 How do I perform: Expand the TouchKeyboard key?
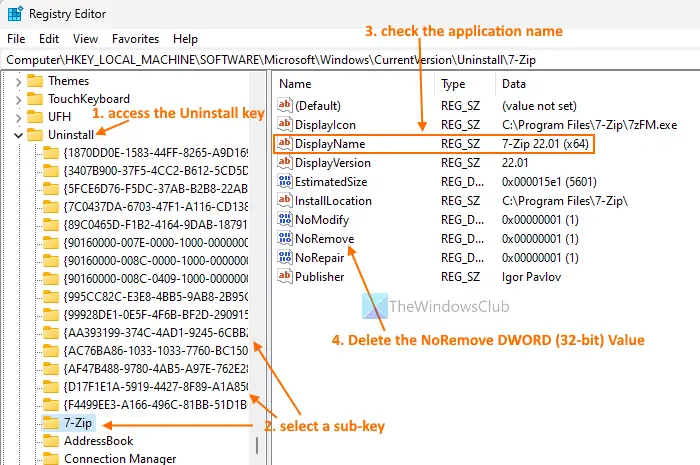(18, 100)
